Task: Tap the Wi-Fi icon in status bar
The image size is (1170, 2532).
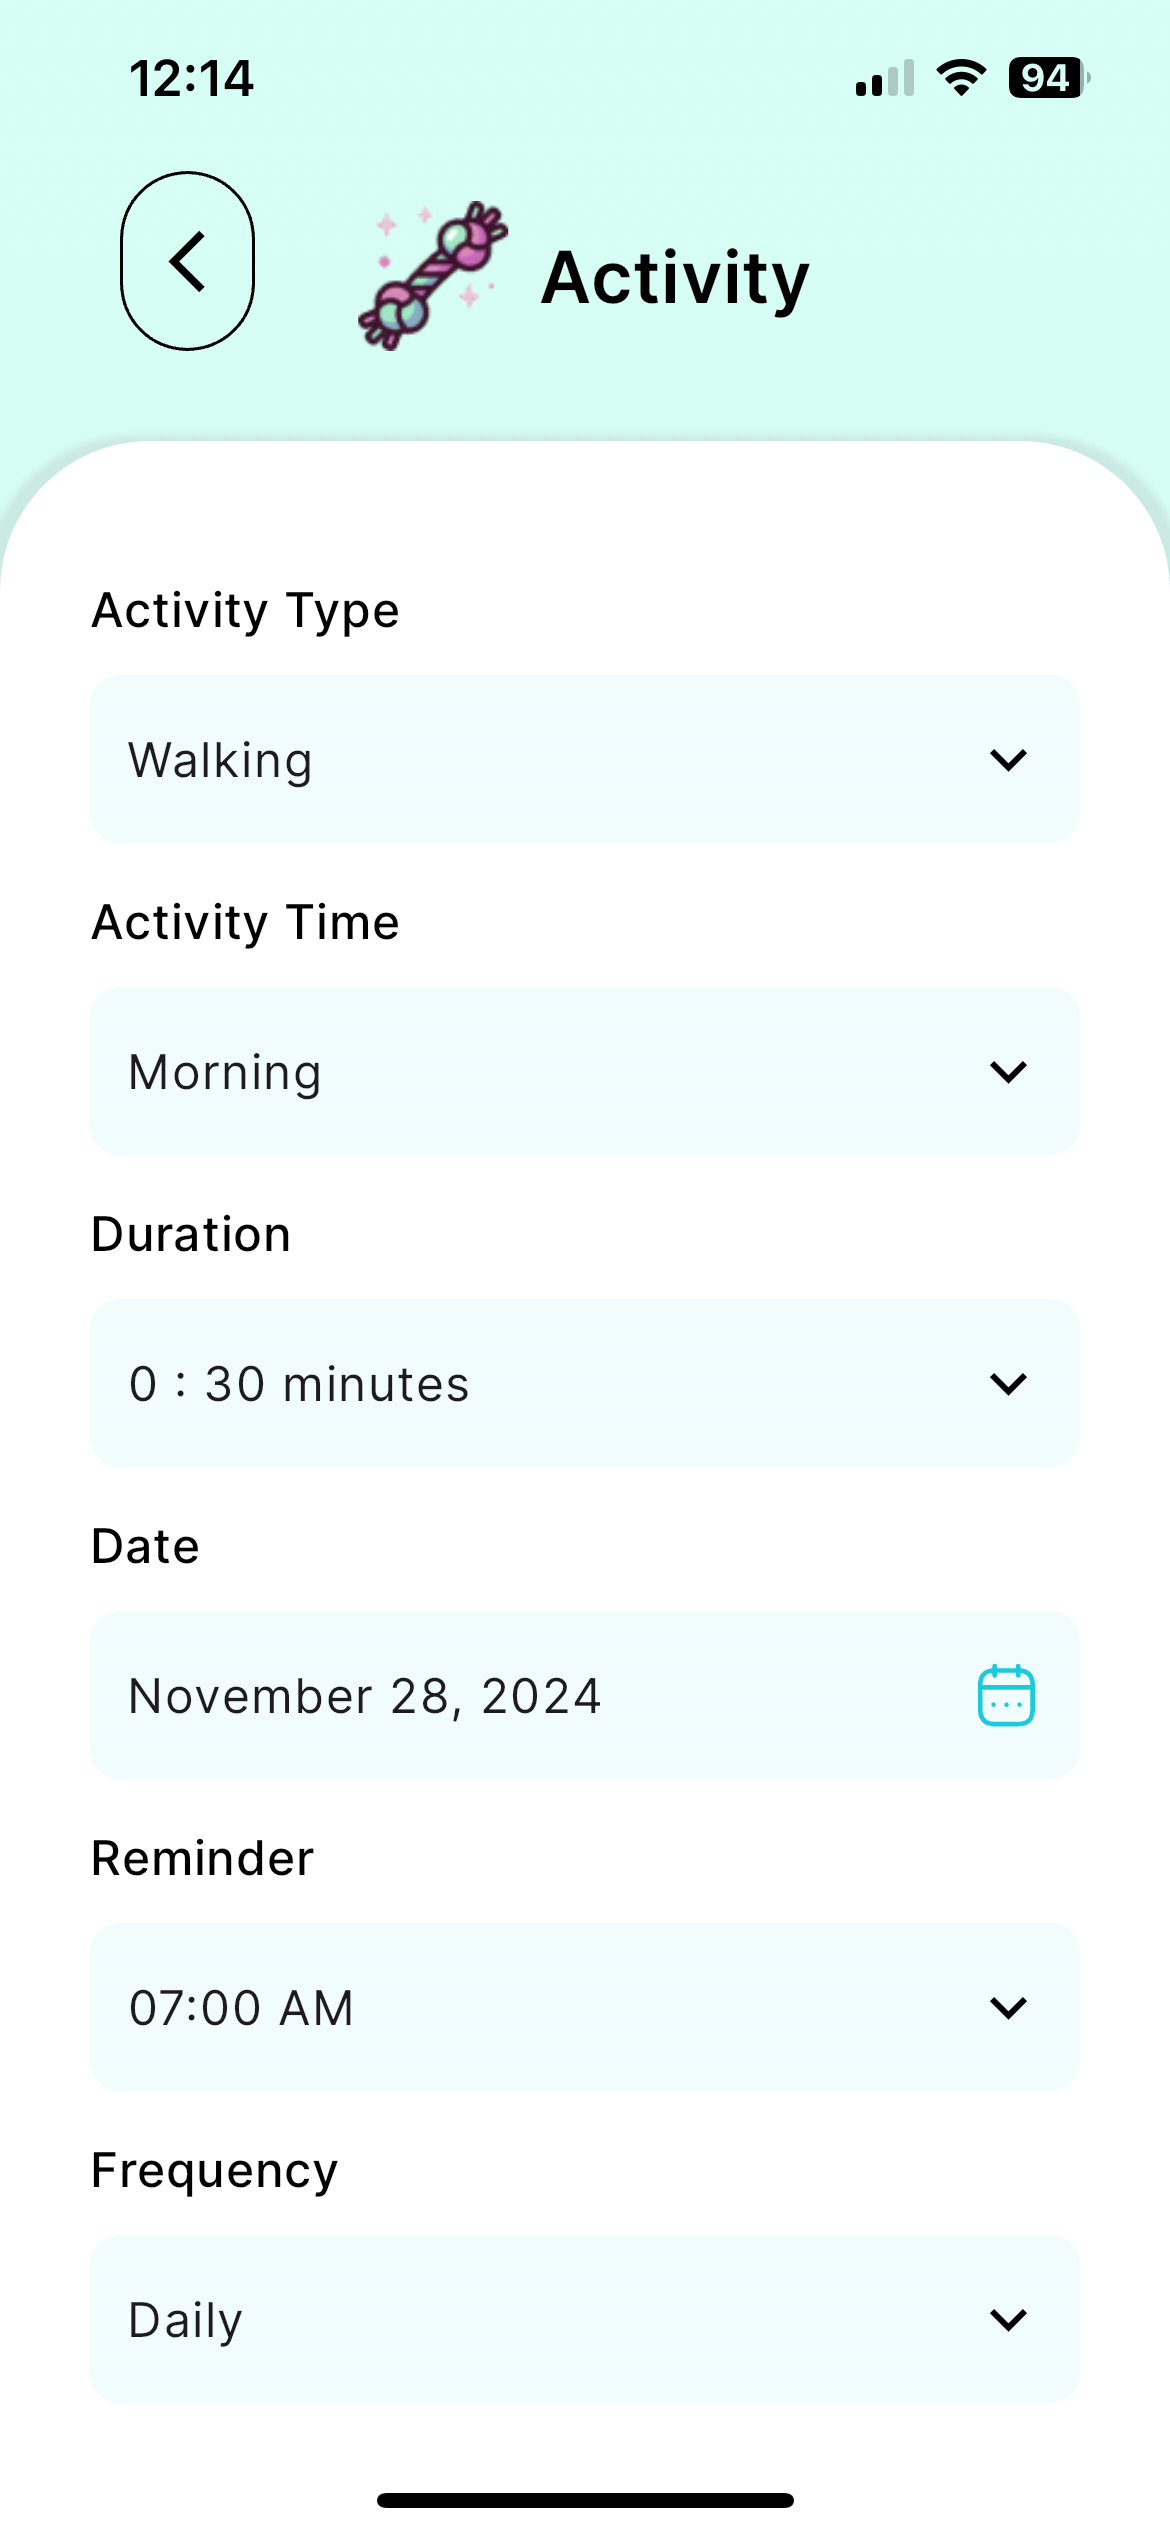Action: click(961, 78)
